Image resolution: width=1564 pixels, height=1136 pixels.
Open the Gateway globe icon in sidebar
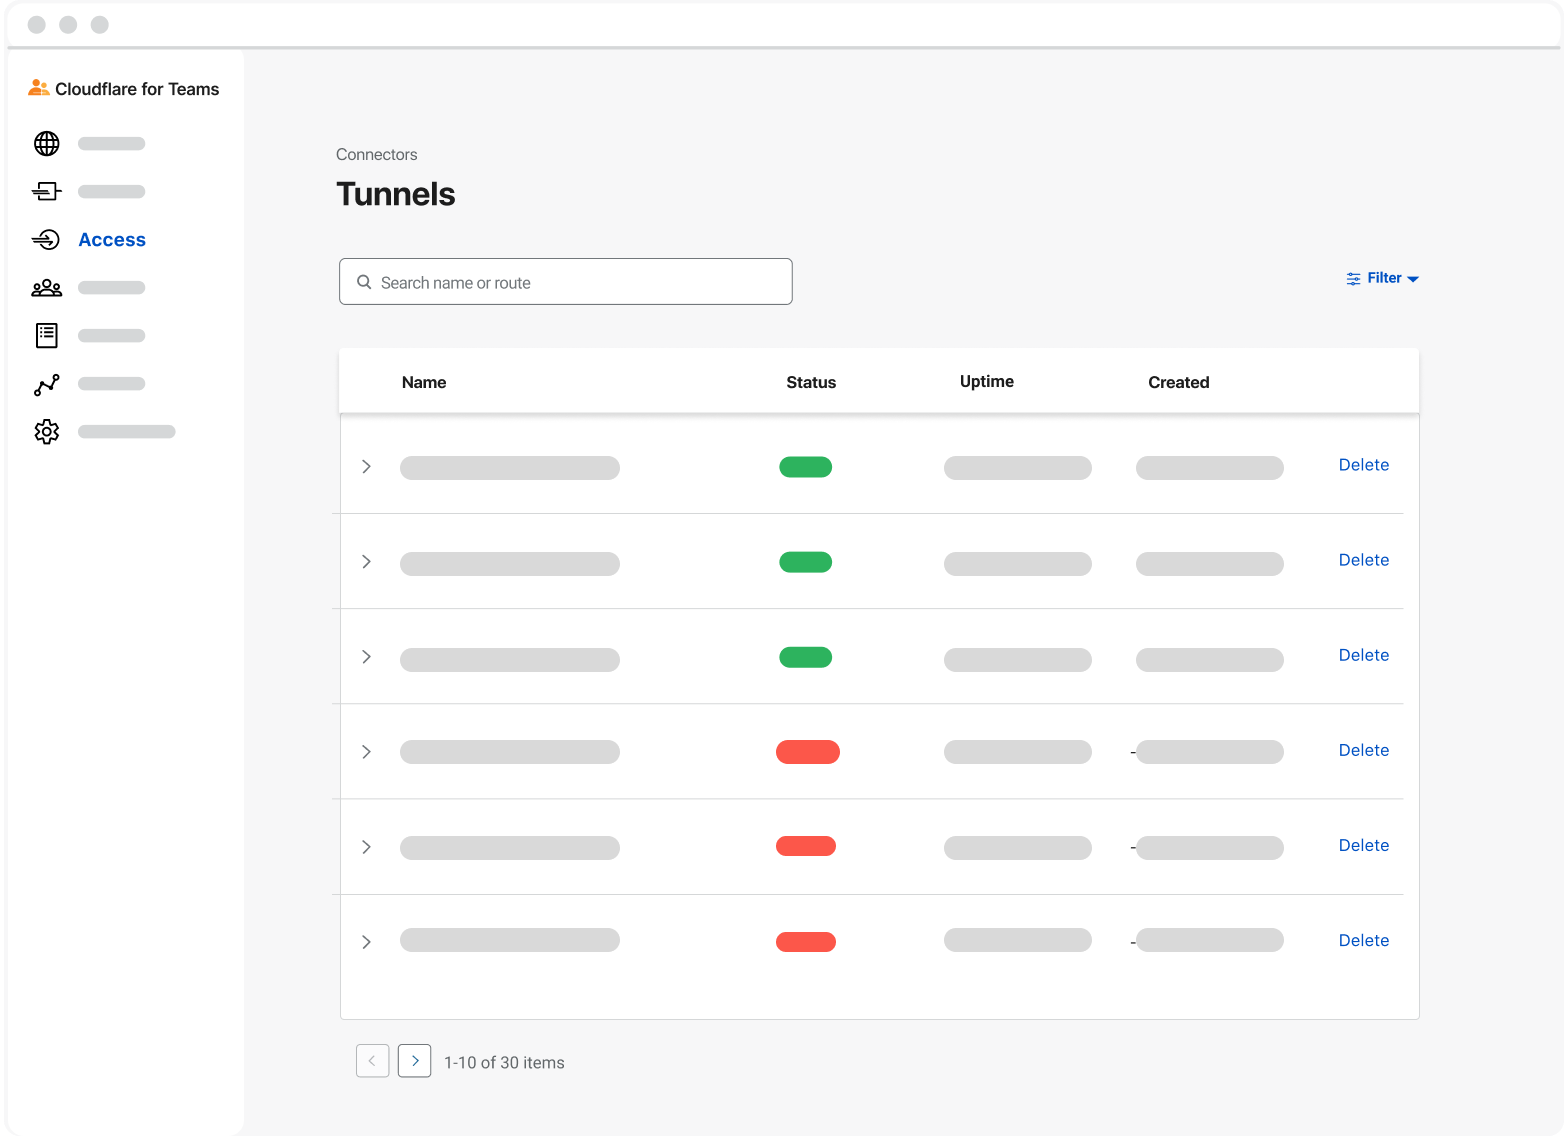click(x=46, y=143)
